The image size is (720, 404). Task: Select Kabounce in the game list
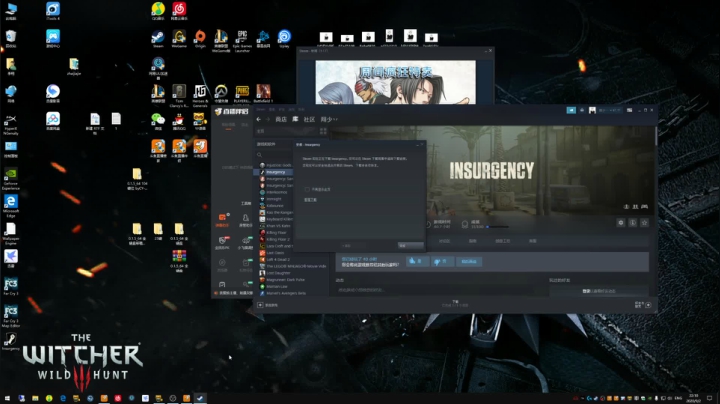274,206
